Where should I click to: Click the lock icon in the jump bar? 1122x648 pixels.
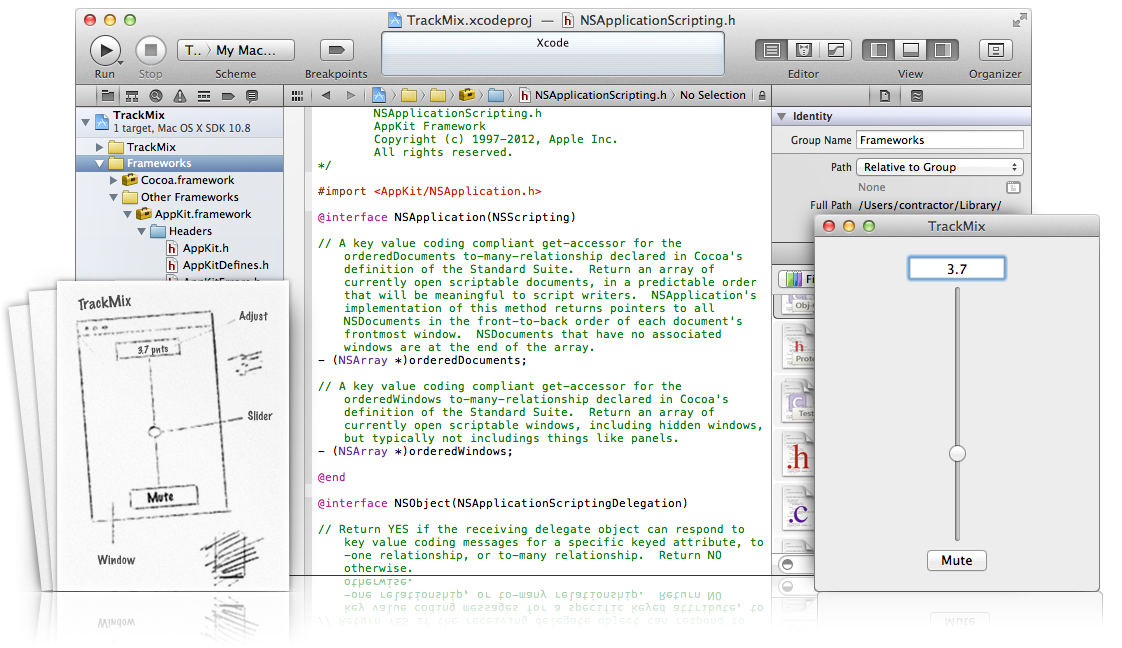(762, 96)
